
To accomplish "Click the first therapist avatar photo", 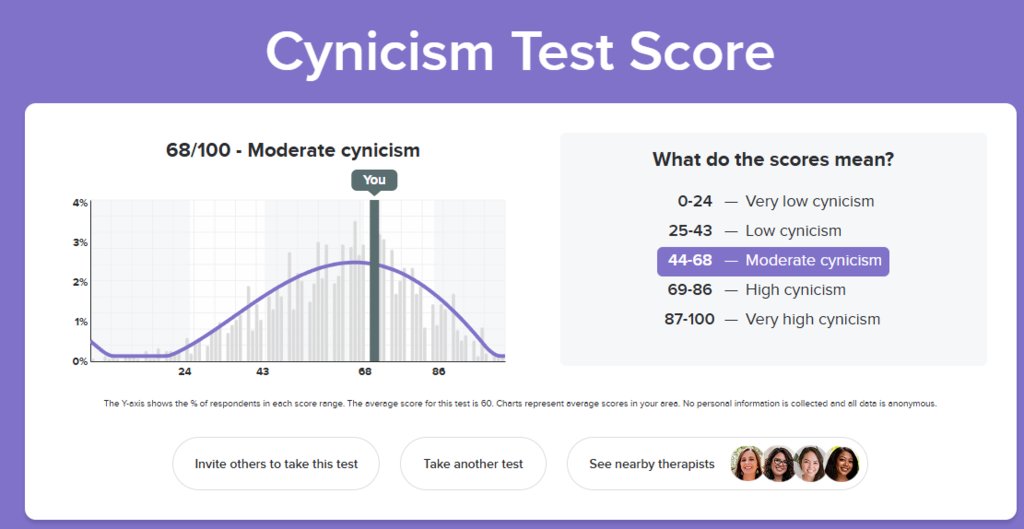I will pyautogui.click(x=747, y=464).
